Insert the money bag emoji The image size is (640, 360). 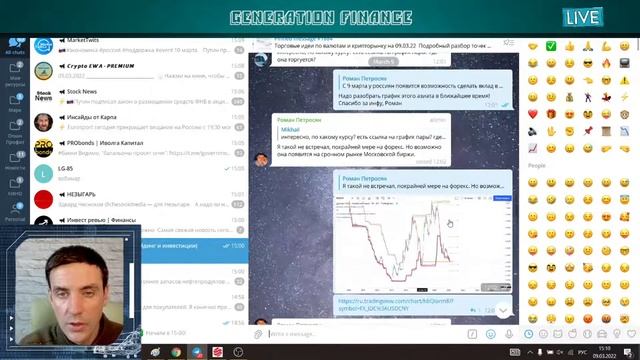(569, 97)
